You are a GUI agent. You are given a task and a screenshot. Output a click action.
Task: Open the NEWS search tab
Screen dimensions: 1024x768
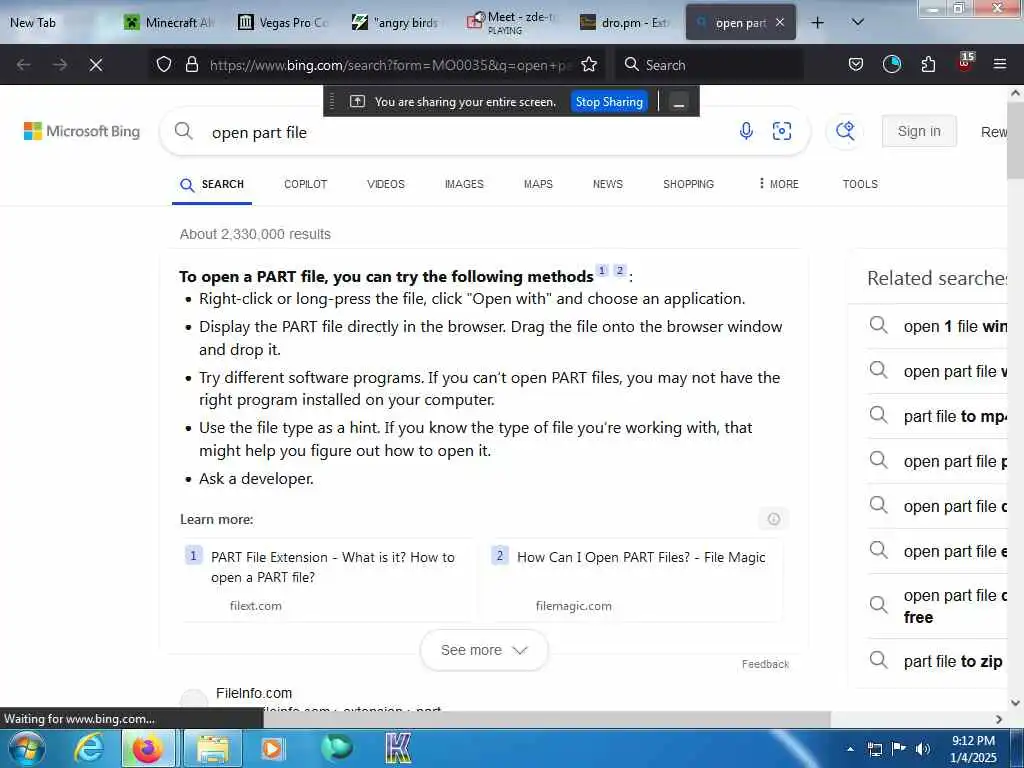pos(607,184)
